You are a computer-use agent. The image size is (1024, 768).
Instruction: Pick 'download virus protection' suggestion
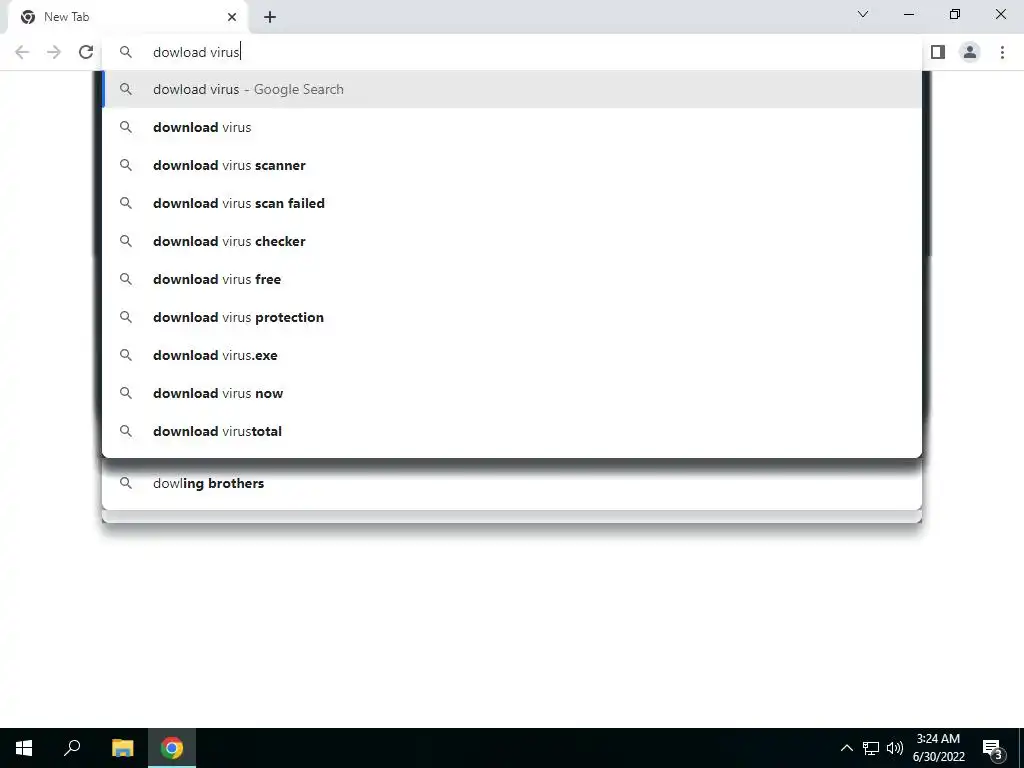(x=512, y=317)
